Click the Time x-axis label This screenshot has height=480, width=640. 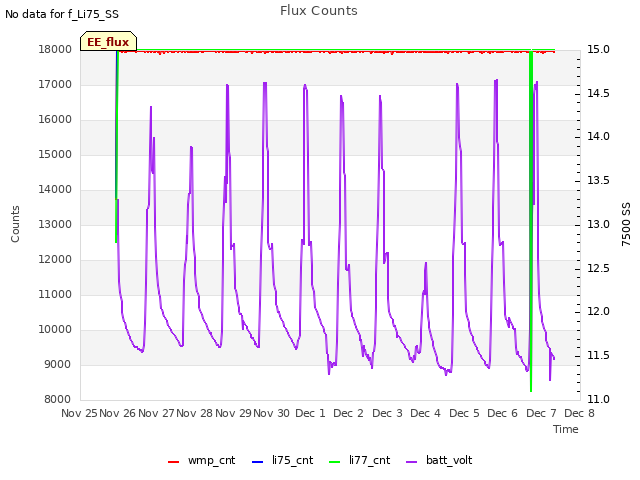click(566, 429)
